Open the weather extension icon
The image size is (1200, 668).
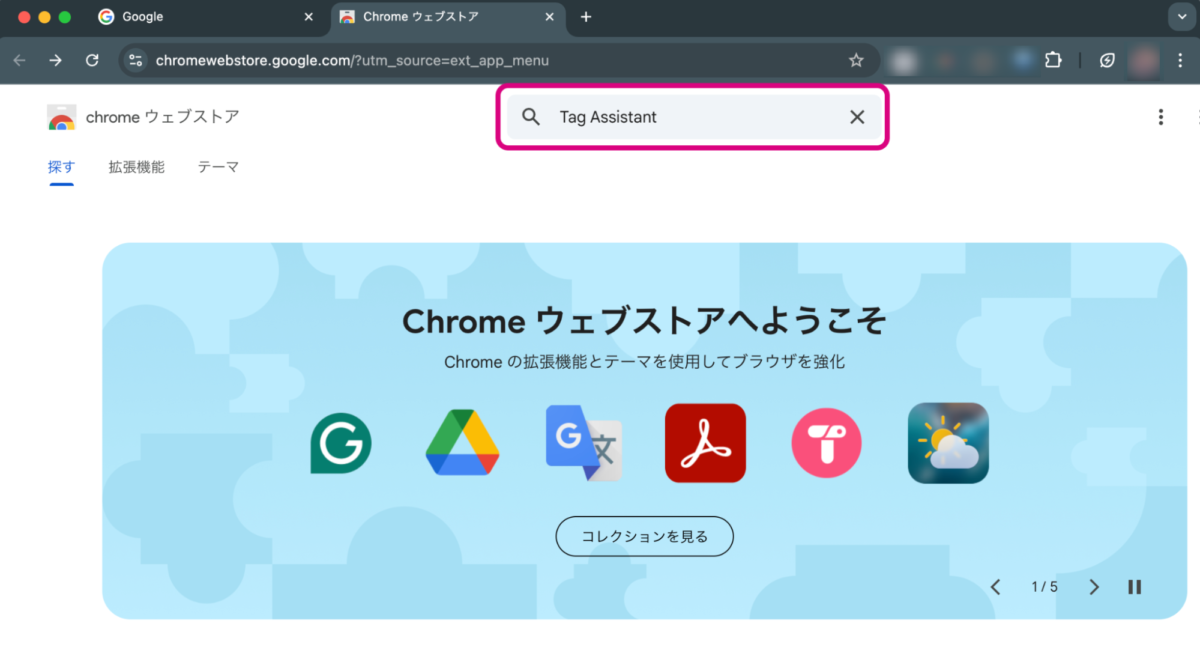click(x=948, y=443)
